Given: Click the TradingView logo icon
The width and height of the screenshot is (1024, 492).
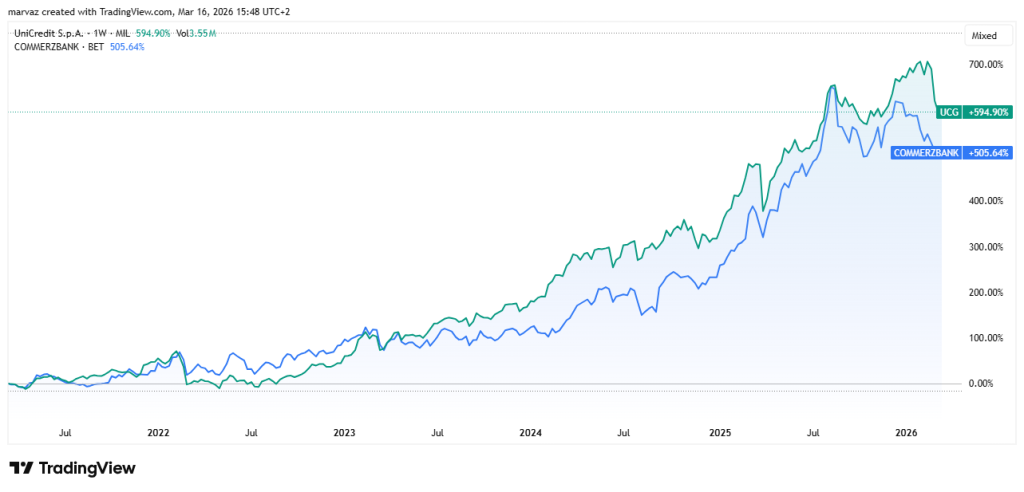Looking at the screenshot, I should [x=21, y=468].
